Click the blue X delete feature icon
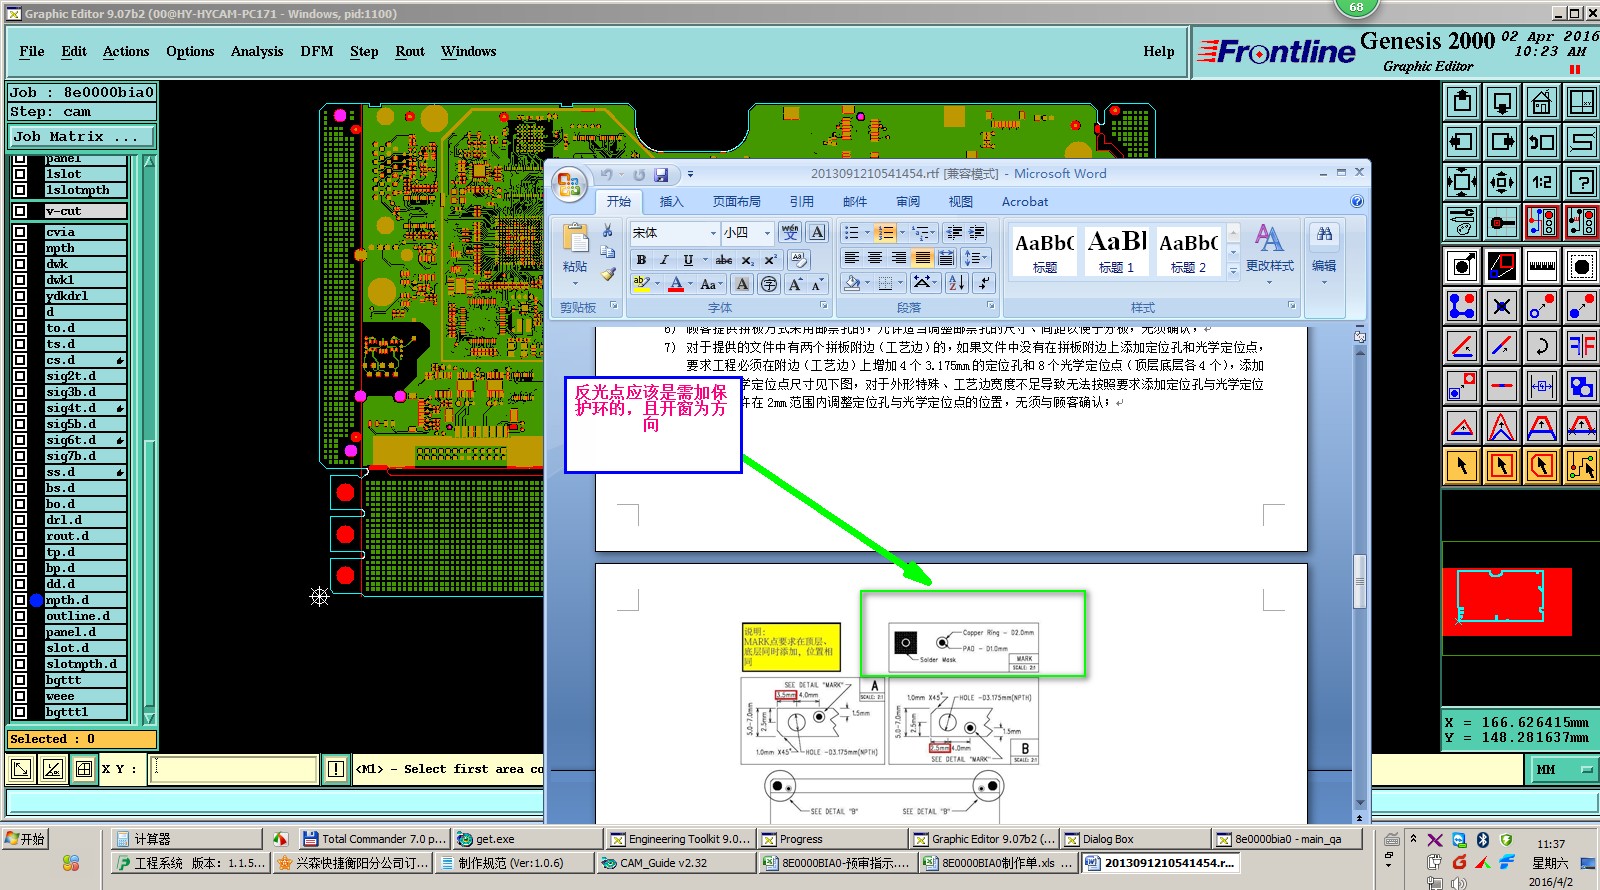Viewport: 1600px width, 890px height. (1502, 306)
